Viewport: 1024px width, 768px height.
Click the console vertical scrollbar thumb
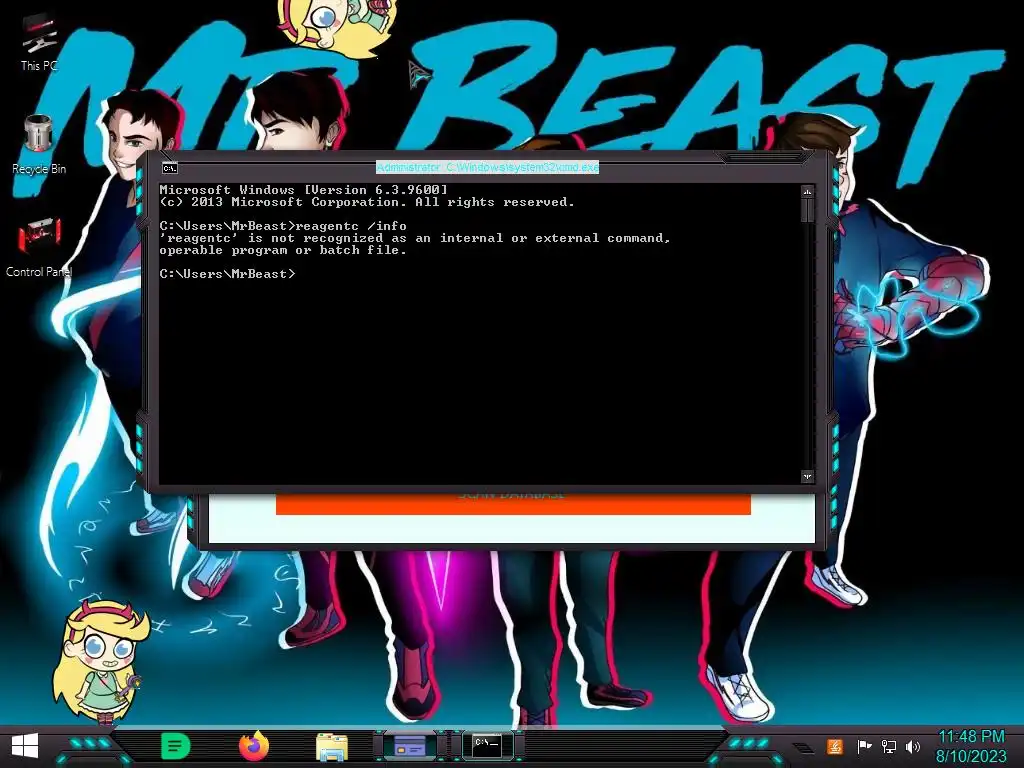(807, 210)
